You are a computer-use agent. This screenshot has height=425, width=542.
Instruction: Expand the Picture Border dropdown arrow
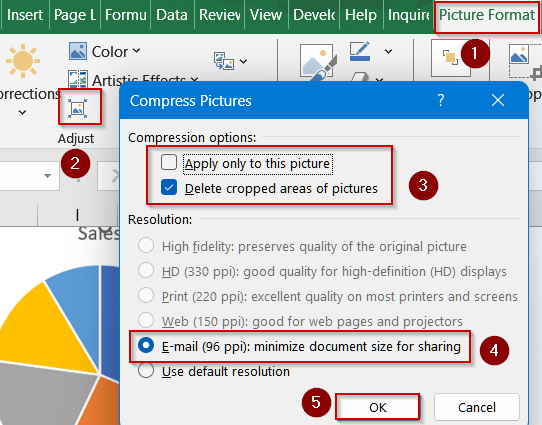(x=388, y=51)
